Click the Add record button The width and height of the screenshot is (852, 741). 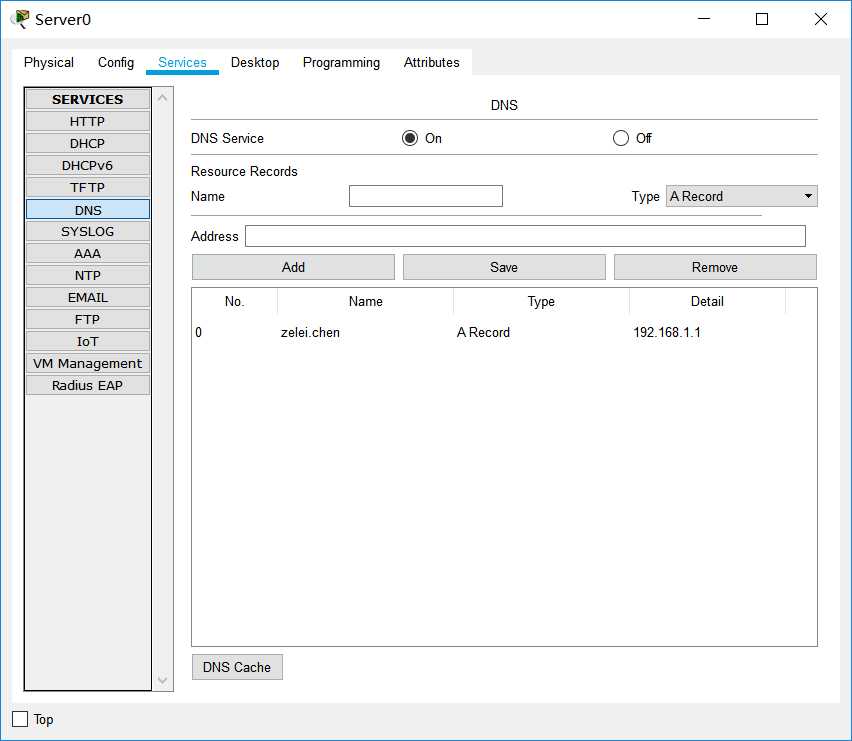pos(293,267)
